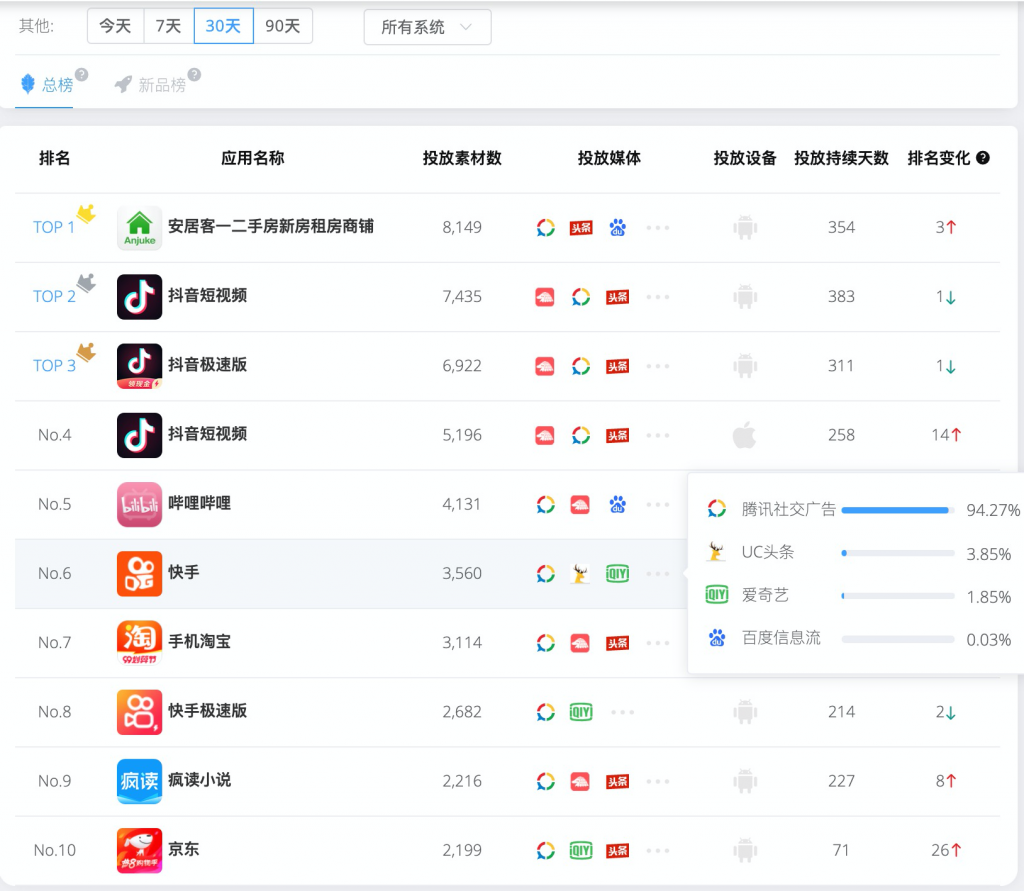
Task: Click the 疯读小说 app icon
Action: pyautogui.click(x=139, y=781)
